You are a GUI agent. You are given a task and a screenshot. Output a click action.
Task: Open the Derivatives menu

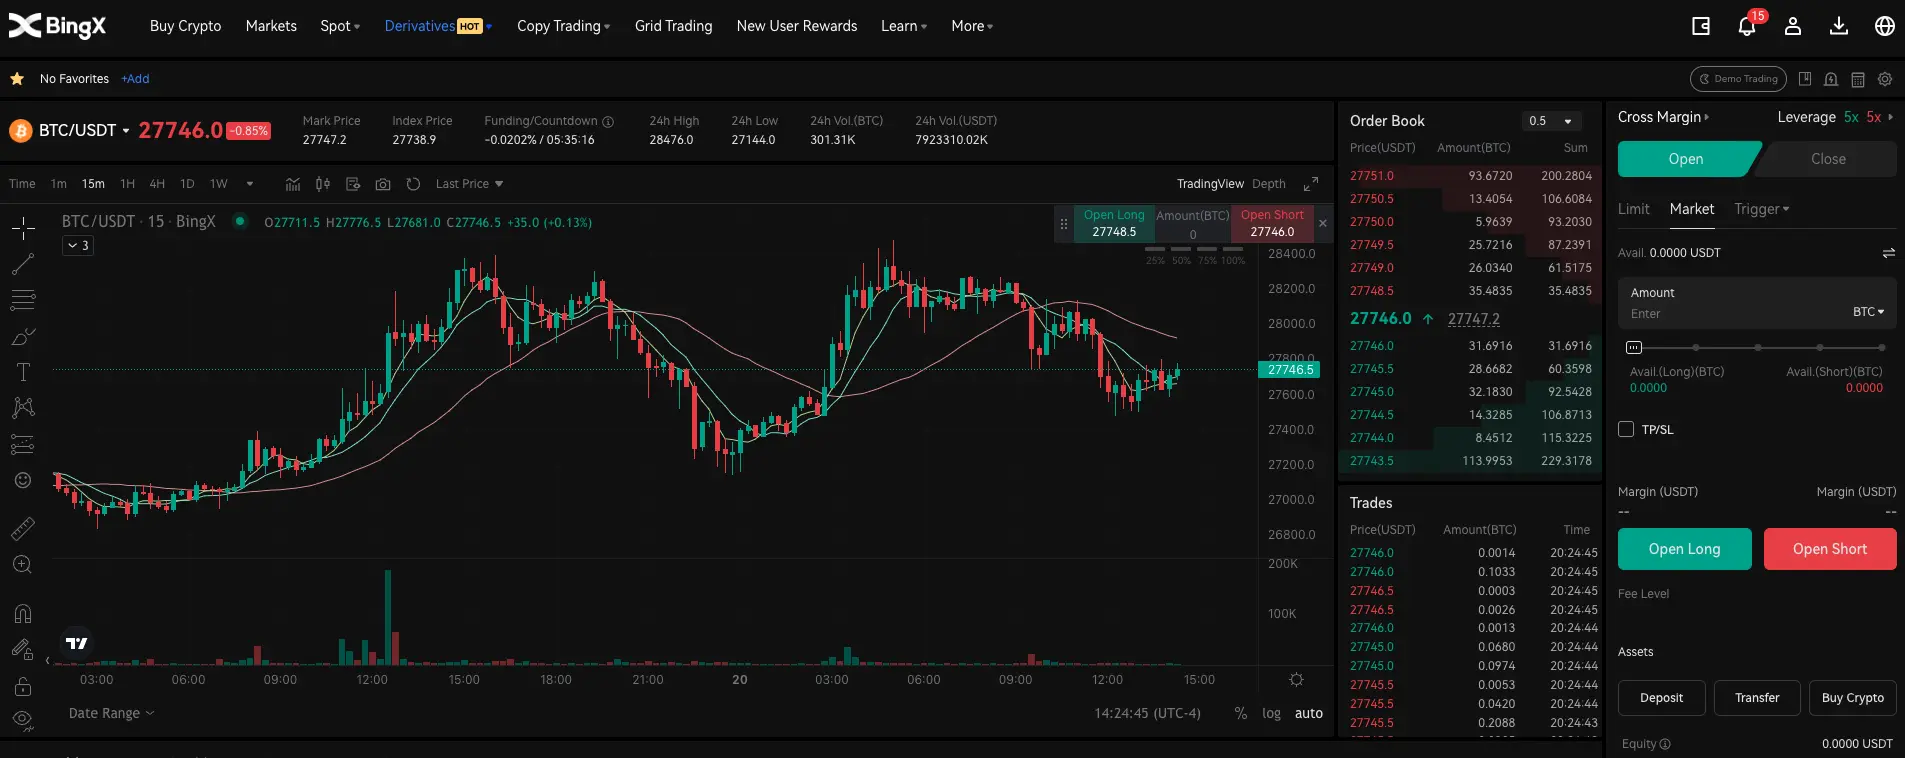click(x=438, y=26)
